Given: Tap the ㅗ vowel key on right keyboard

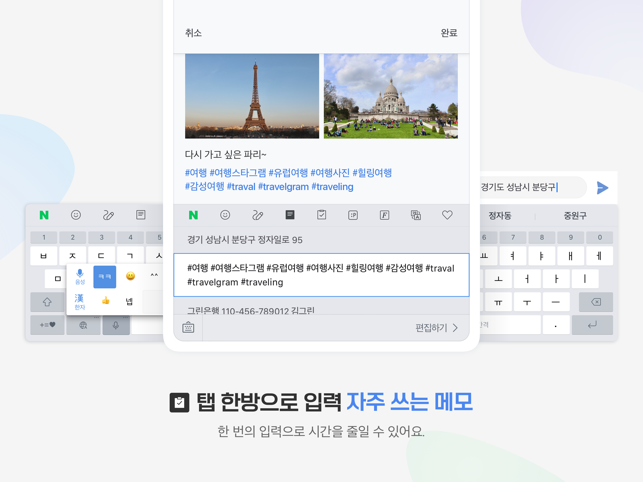Looking at the screenshot, I should point(499,279).
